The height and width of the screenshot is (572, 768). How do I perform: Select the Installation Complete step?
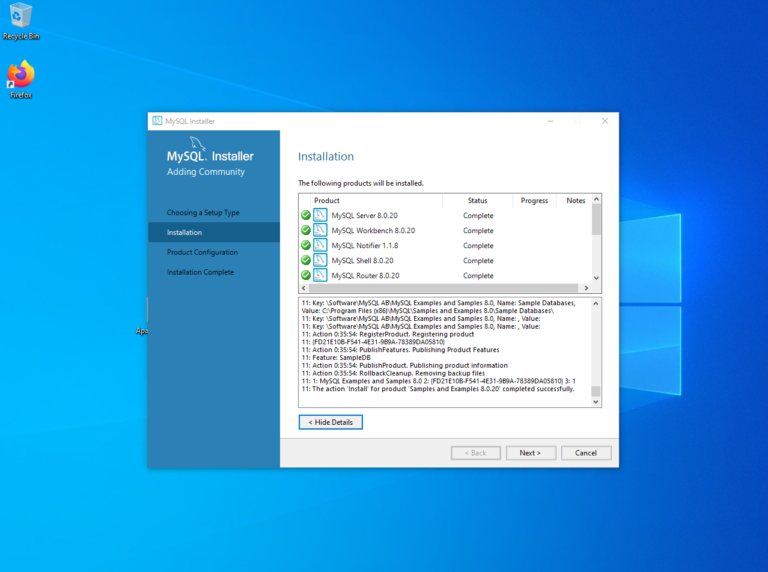click(200, 272)
